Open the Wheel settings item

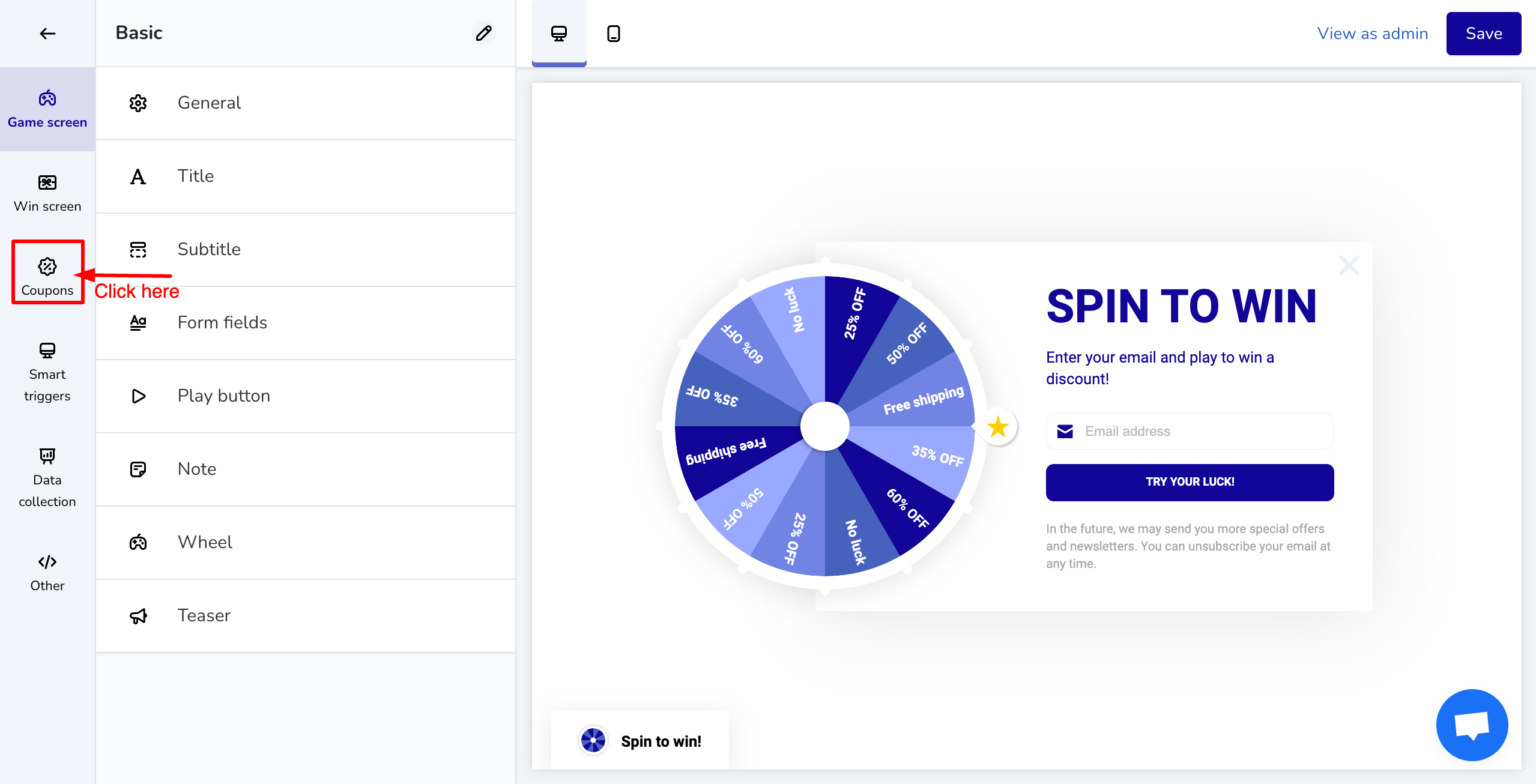(x=305, y=542)
